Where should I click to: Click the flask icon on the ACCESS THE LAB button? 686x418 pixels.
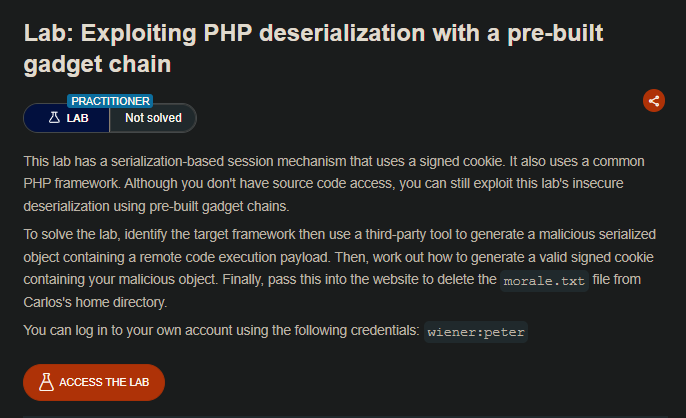point(45,382)
